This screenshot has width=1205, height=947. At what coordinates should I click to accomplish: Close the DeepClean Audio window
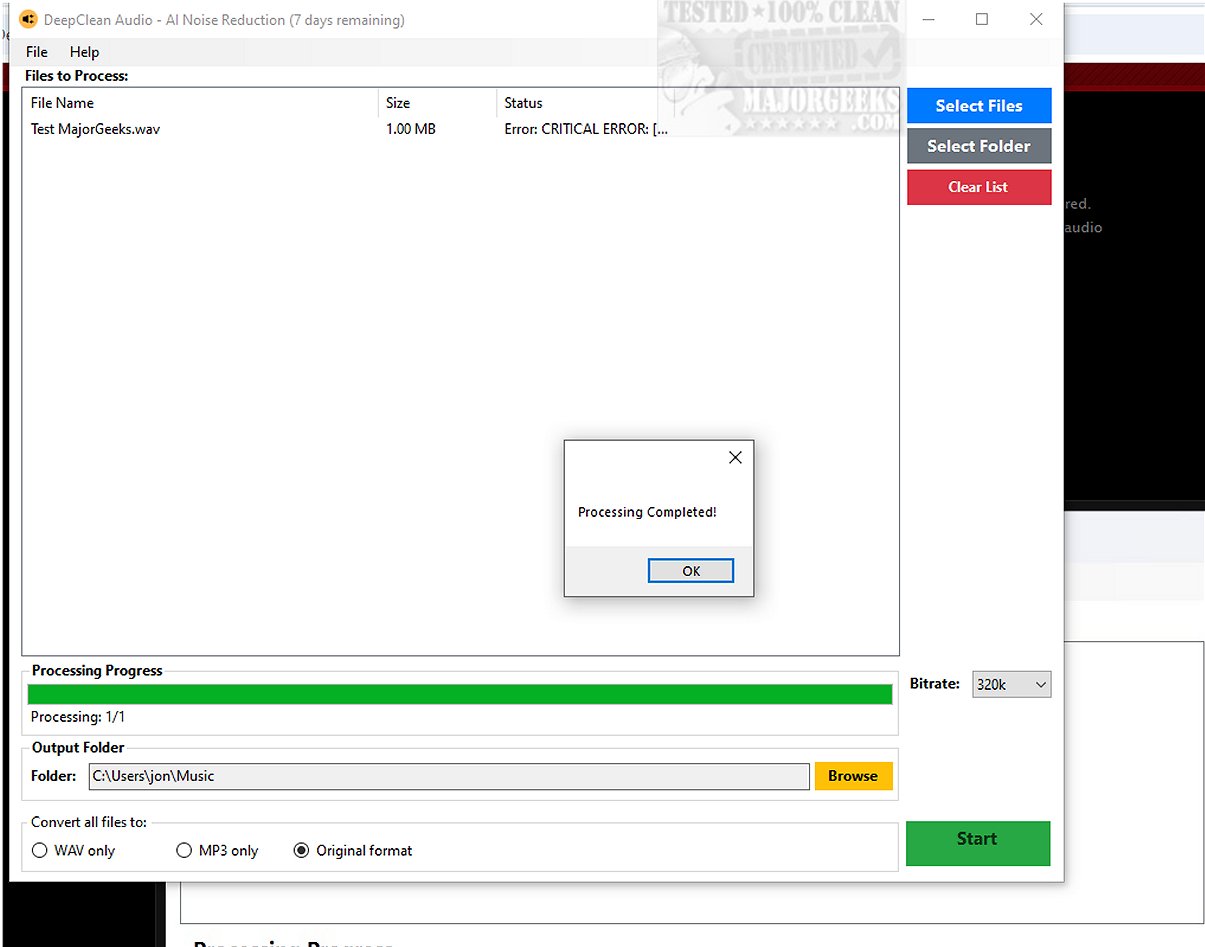(x=1036, y=19)
